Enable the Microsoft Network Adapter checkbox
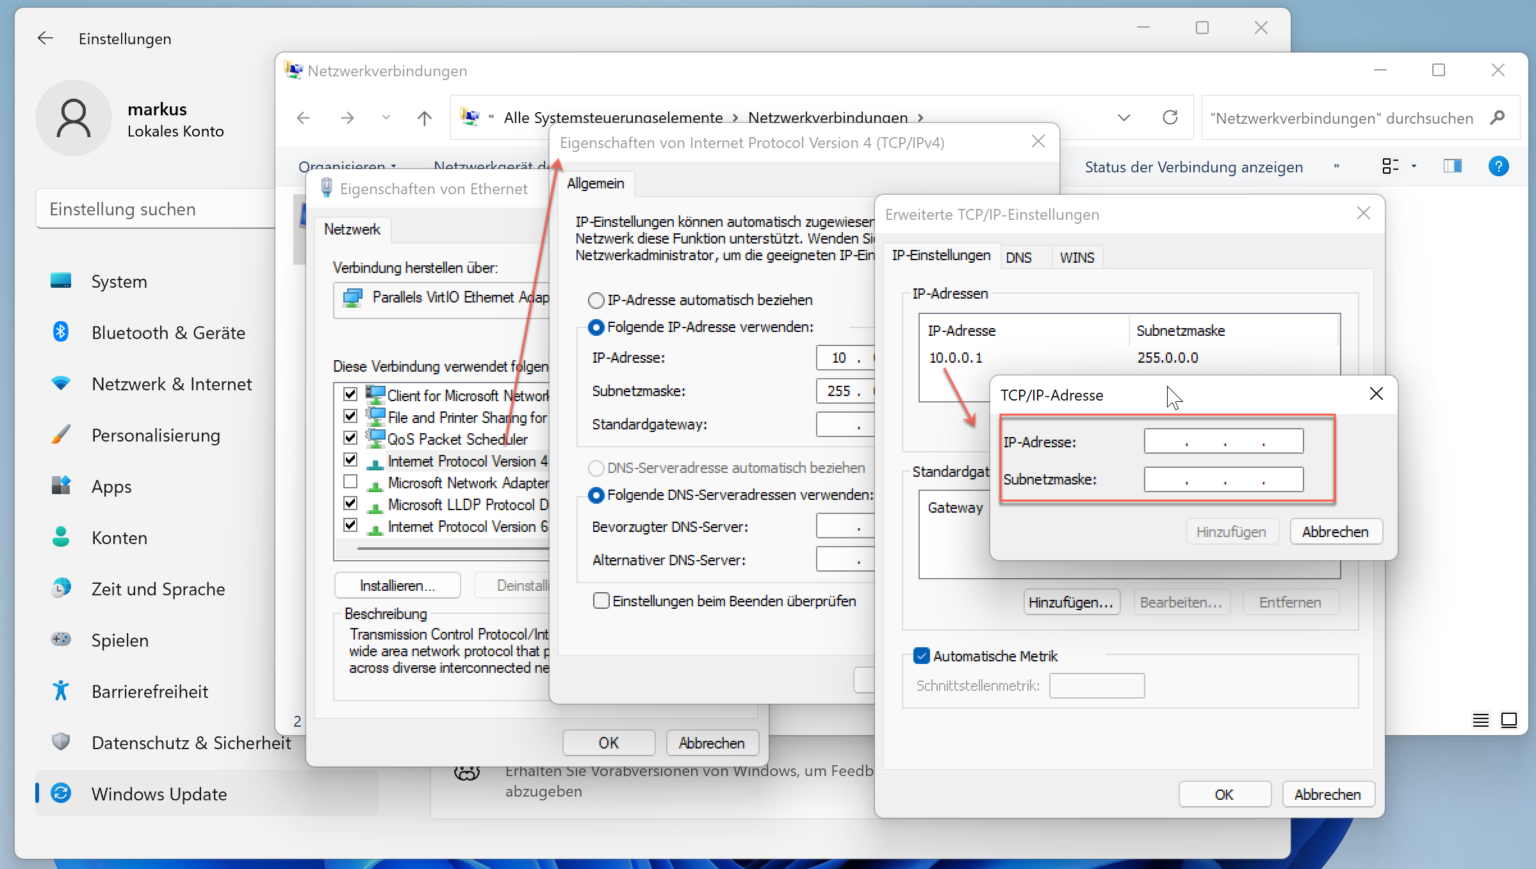Image resolution: width=1536 pixels, height=869 pixels. (x=350, y=482)
